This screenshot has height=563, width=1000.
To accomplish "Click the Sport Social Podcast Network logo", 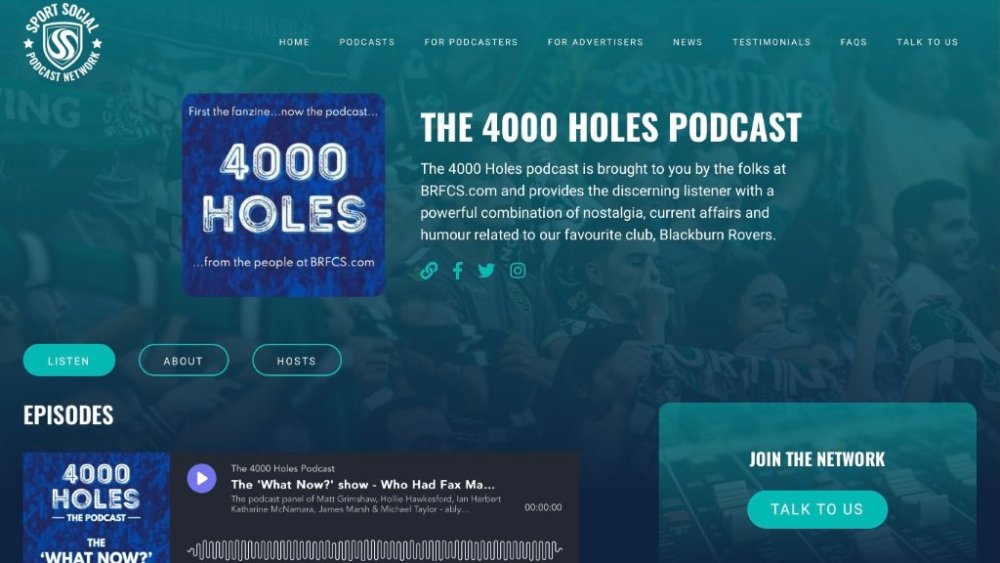I will [x=62, y=43].
